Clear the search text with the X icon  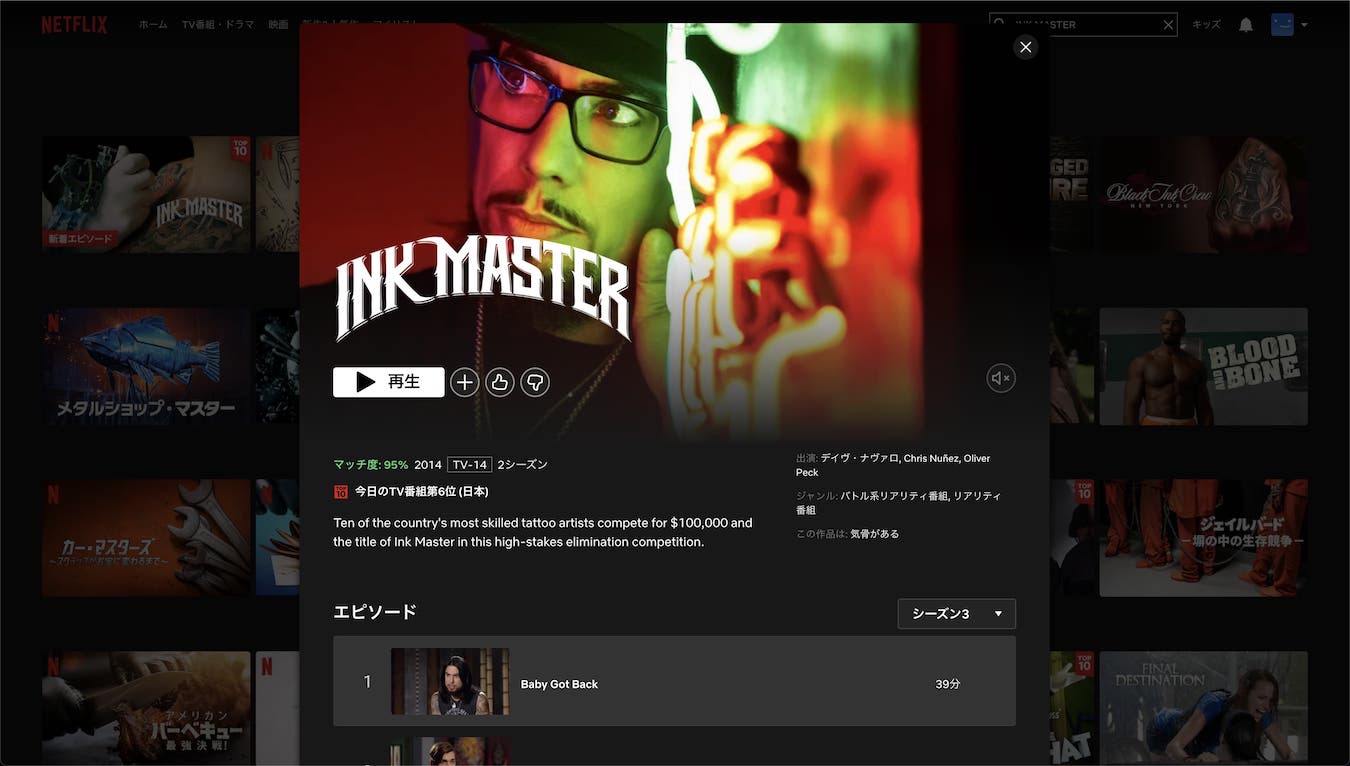(x=1167, y=24)
